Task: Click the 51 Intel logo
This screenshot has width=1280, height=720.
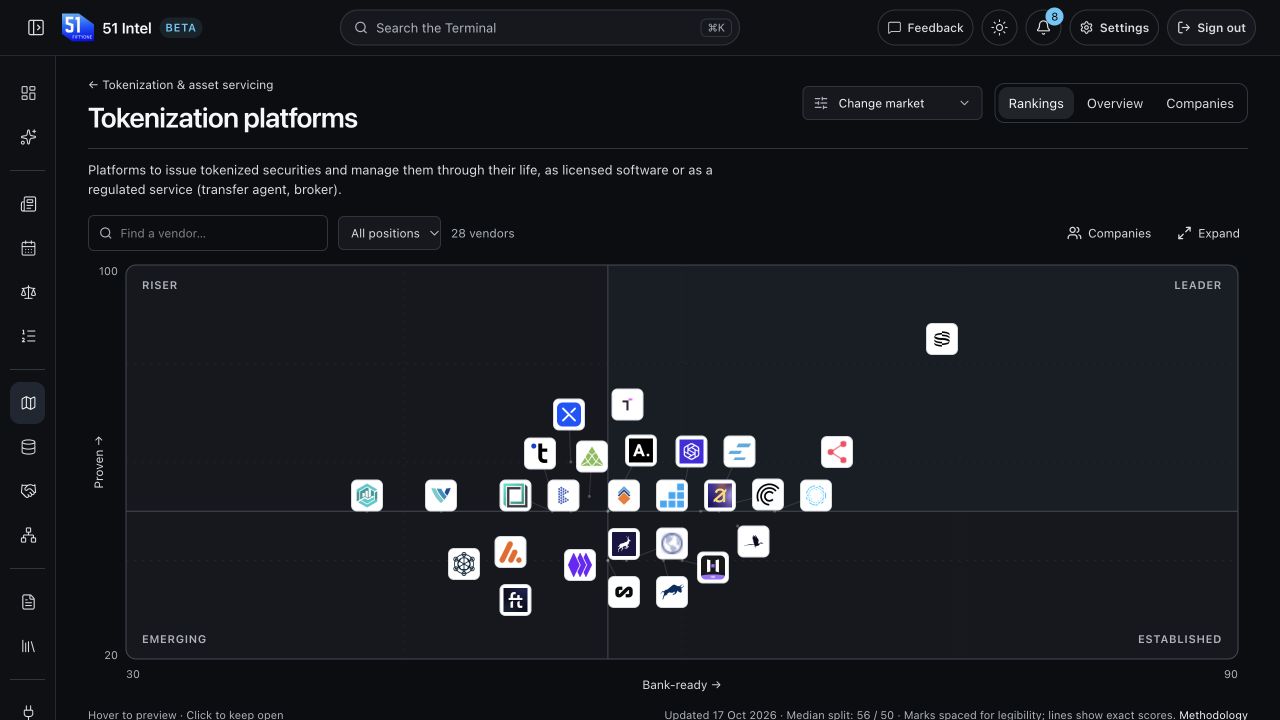Action: (77, 28)
